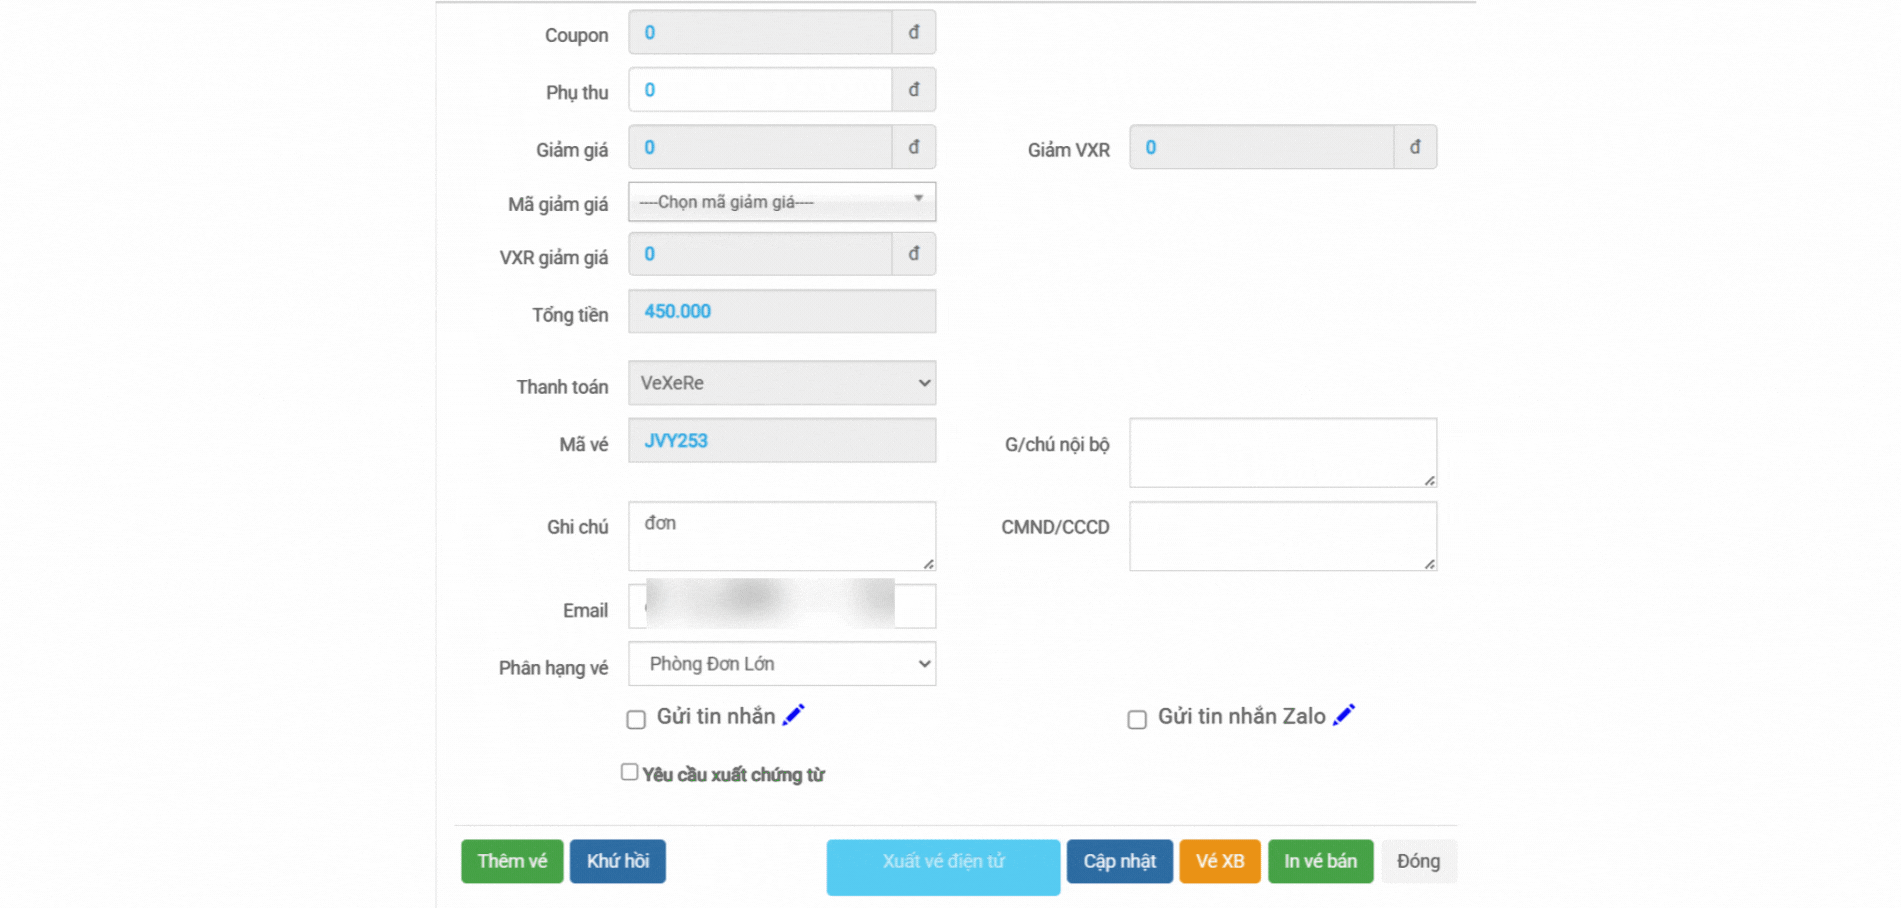The width and height of the screenshot is (1901, 908).
Task: Click the G/chú nội bộ text box
Action: click(x=1282, y=452)
